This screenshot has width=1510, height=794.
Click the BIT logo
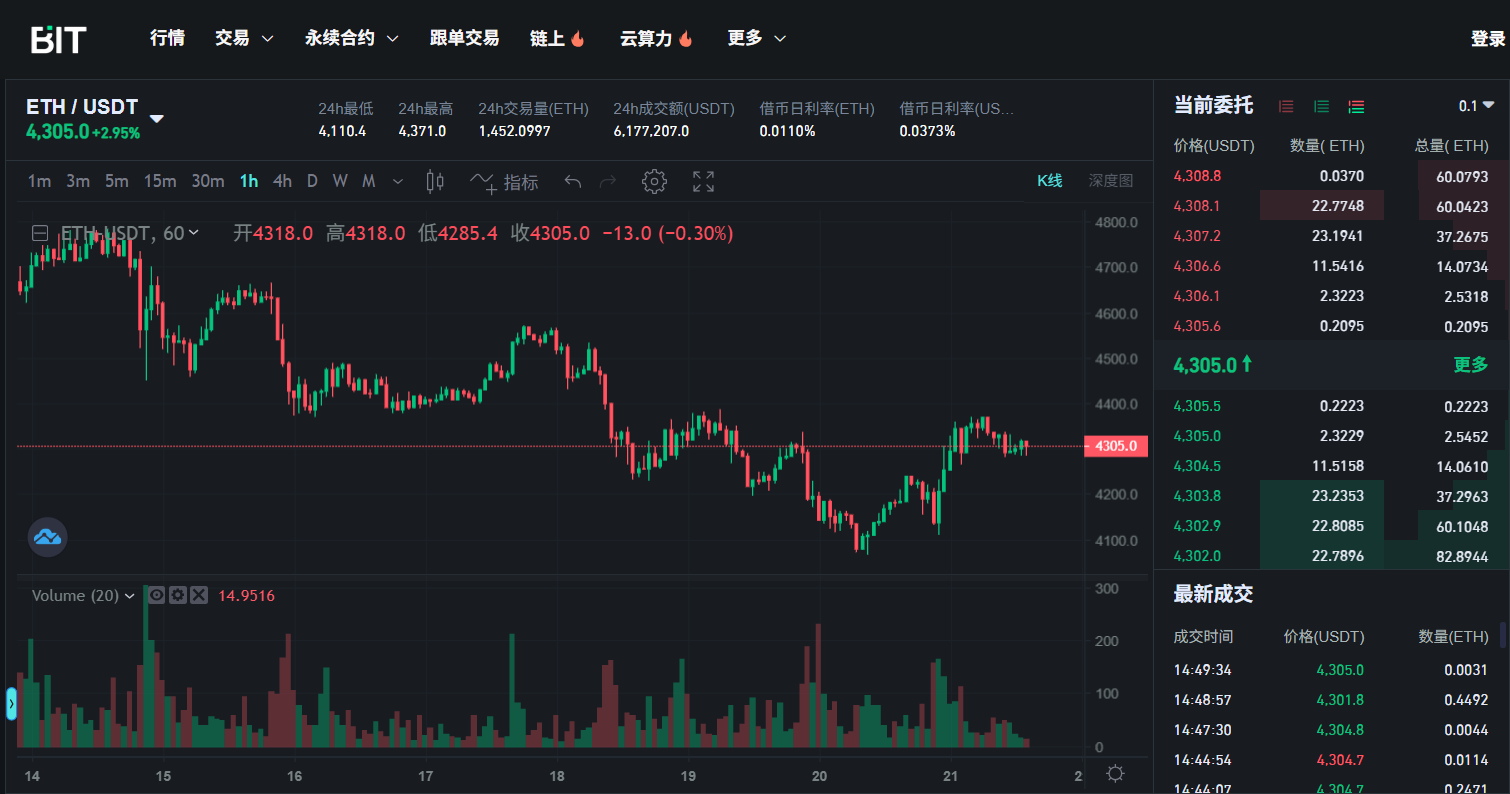pos(58,39)
